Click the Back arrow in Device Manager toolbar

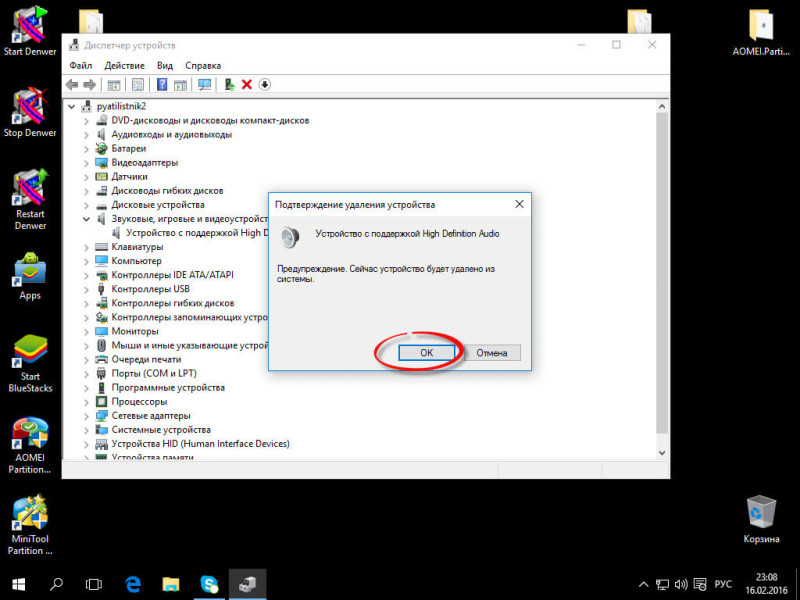(72, 85)
